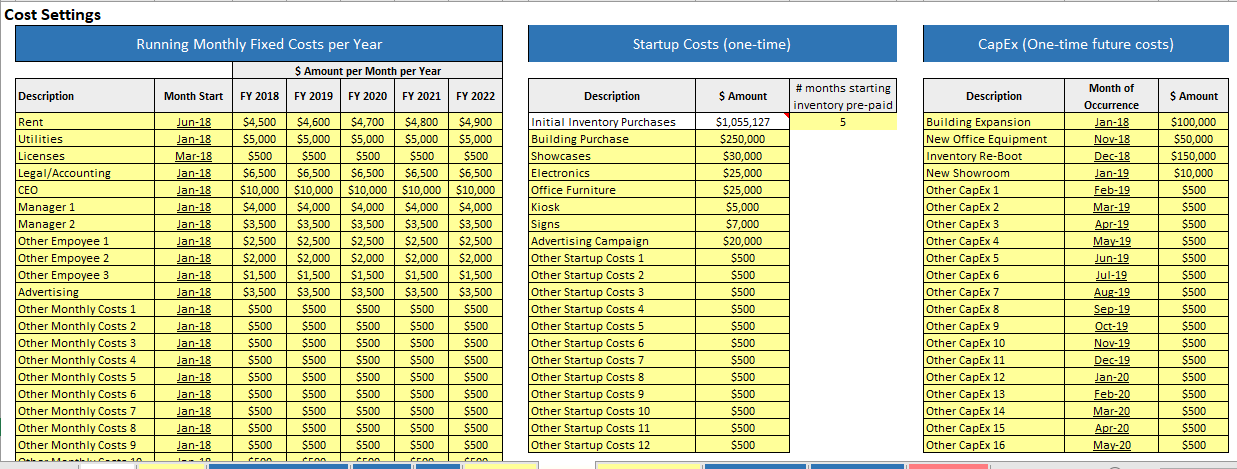1237x469 pixels.
Task: Select the Advertising Campaign description cell
Action: (612, 241)
